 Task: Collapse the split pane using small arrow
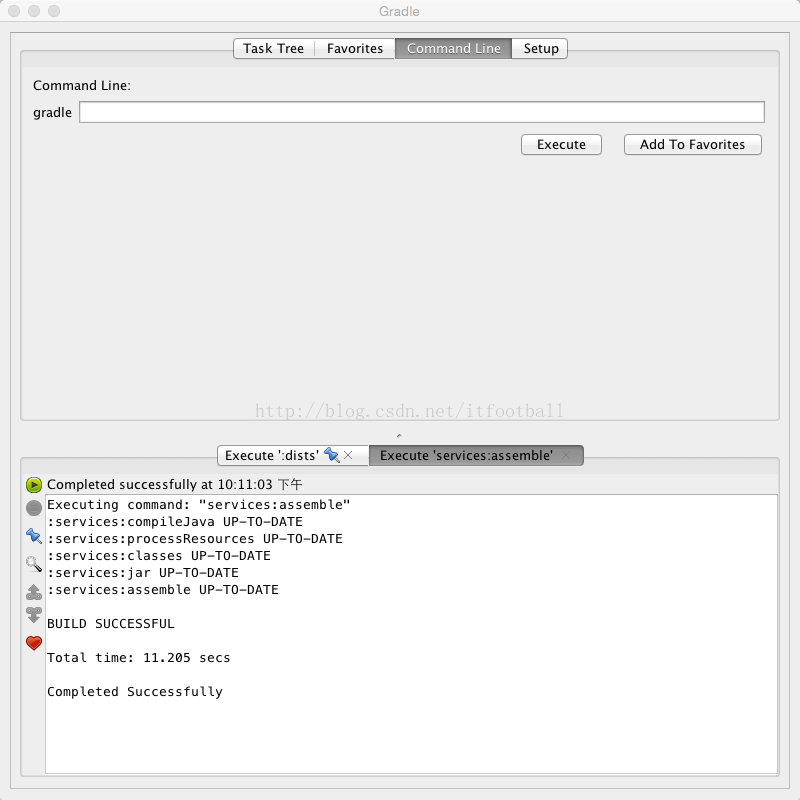[x=399, y=436]
